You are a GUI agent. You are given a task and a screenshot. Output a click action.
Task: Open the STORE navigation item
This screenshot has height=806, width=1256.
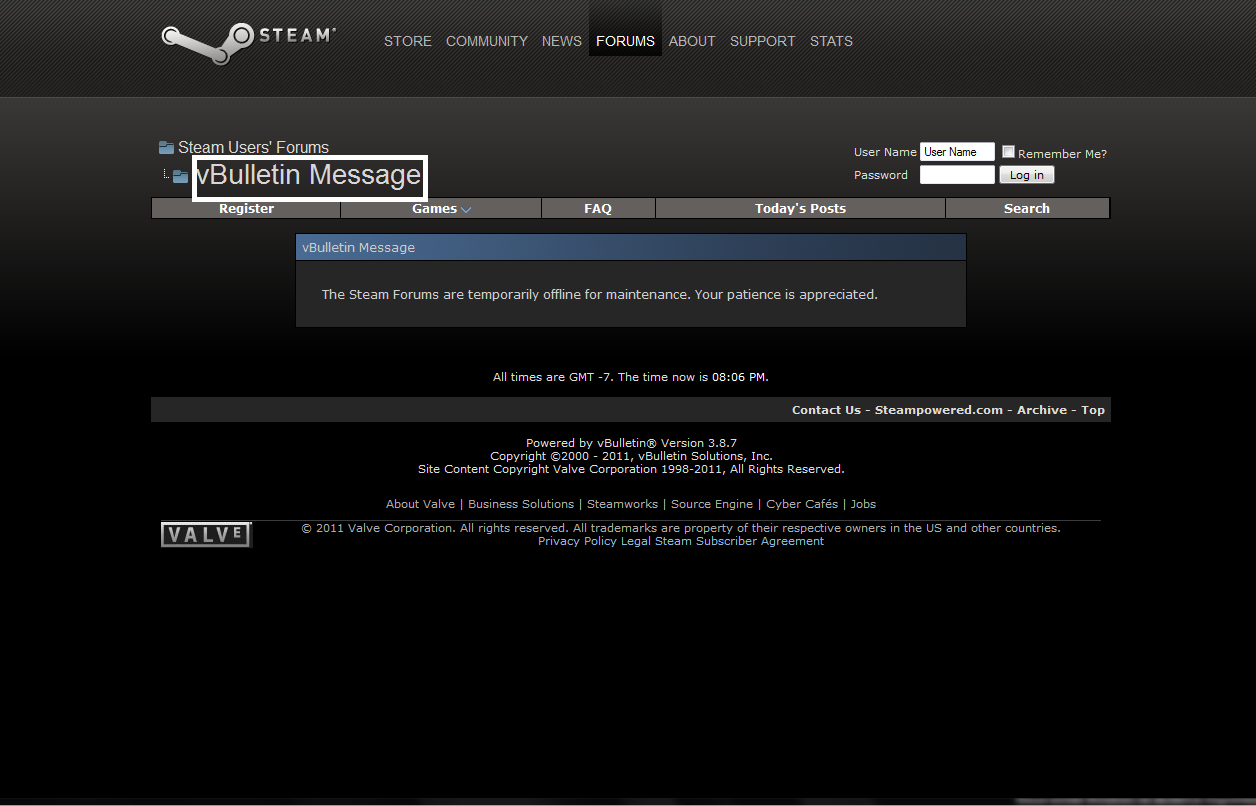(408, 41)
